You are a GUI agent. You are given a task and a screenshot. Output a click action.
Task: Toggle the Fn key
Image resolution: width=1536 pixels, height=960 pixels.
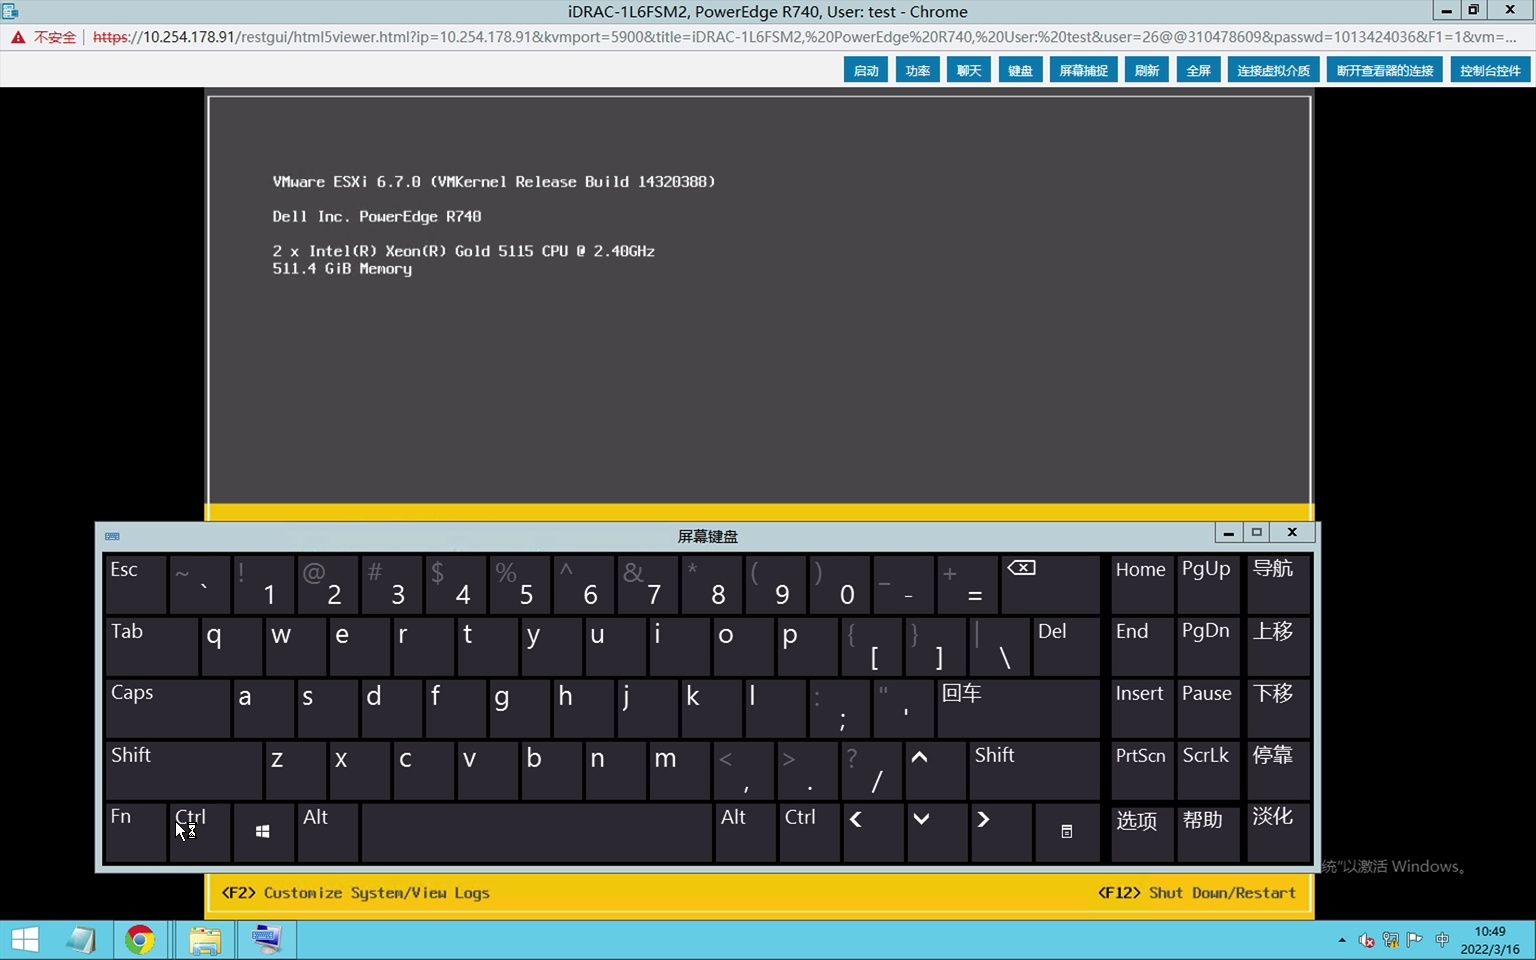click(x=135, y=832)
